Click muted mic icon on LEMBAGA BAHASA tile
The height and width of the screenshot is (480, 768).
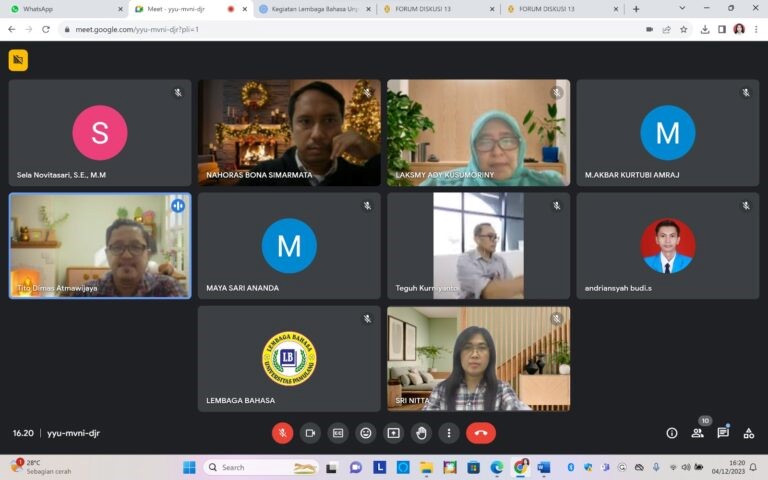pyautogui.click(x=367, y=319)
